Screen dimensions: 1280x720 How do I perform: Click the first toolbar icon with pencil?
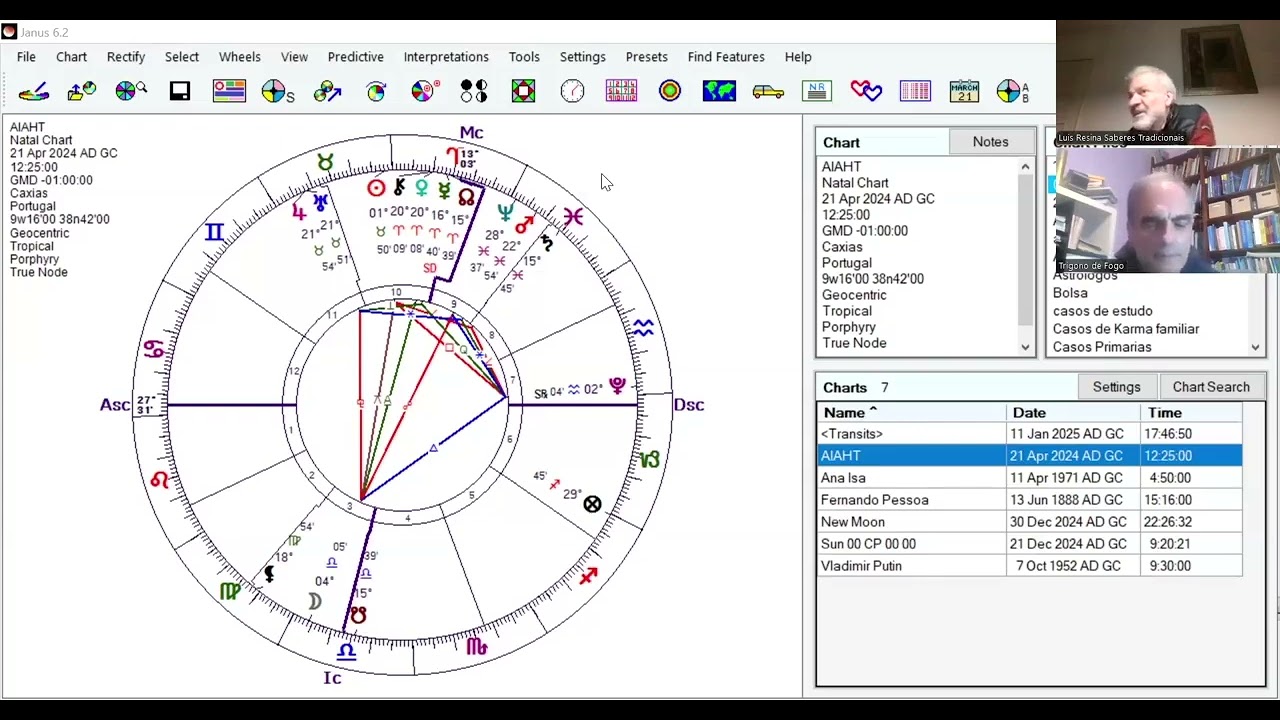pos(33,92)
